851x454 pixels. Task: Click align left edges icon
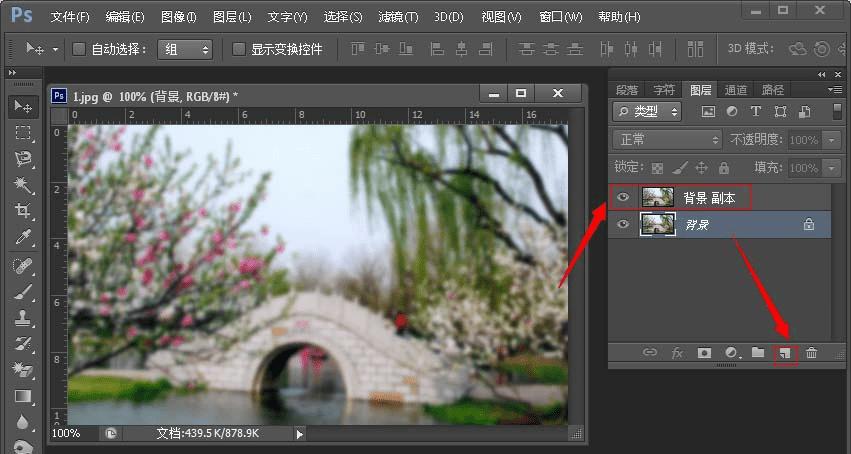tap(437, 49)
